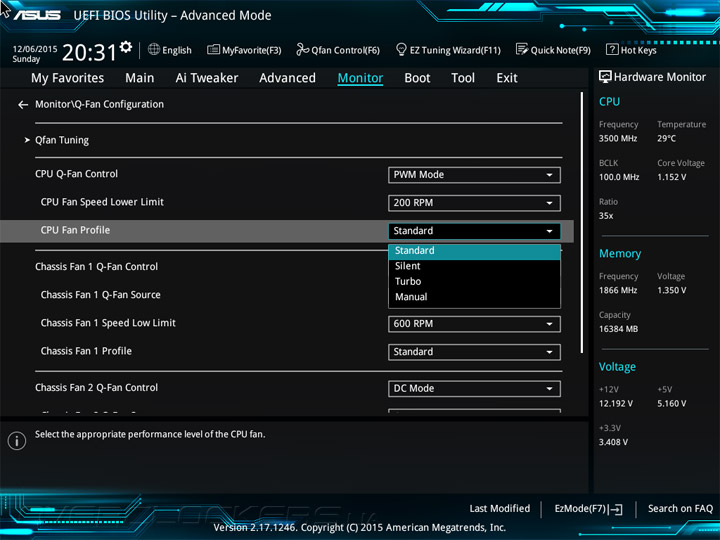Click Core Voltage 1.152 V value

[672, 177]
